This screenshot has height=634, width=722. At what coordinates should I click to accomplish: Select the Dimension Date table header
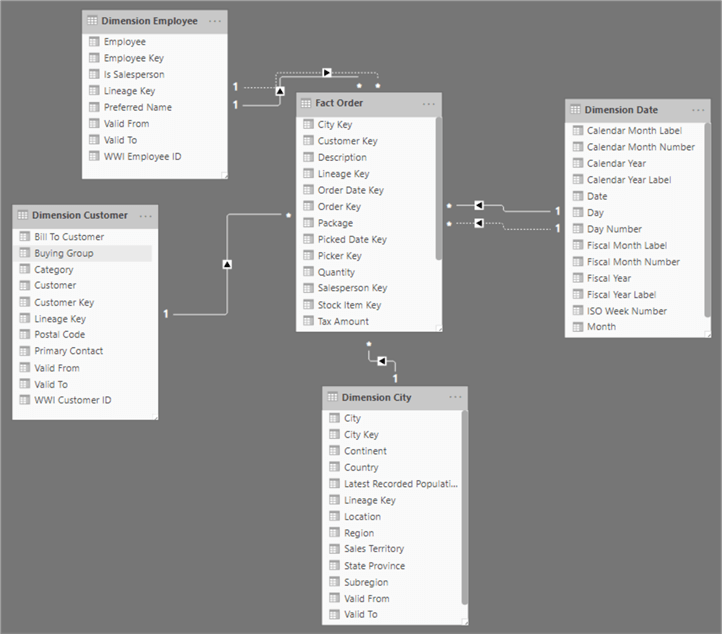[x=638, y=110]
